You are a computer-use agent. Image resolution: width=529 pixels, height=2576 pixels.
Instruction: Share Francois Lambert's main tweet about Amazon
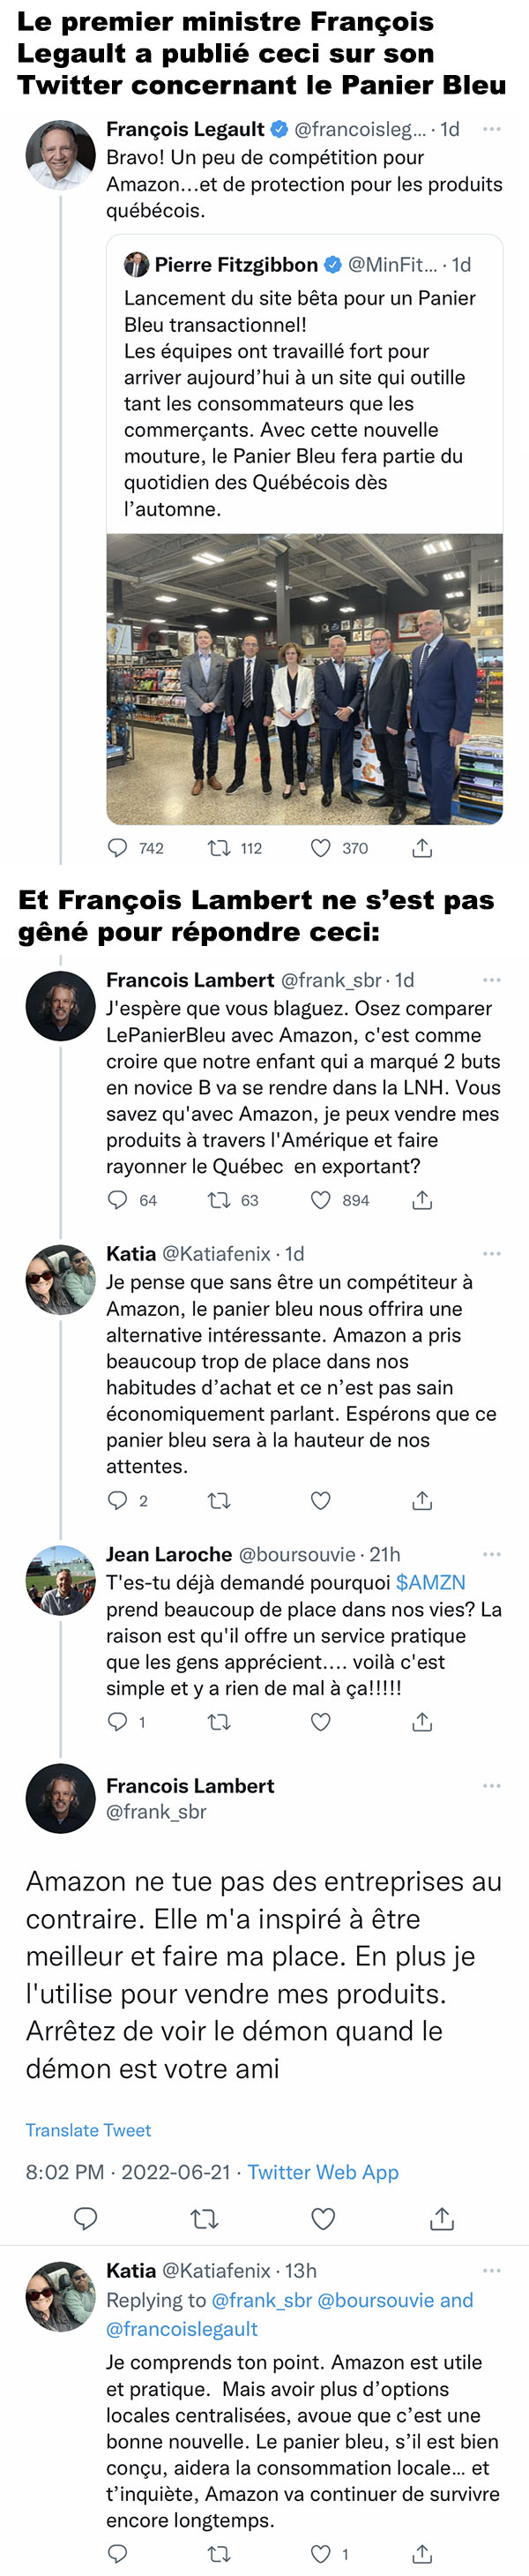tap(441, 2218)
